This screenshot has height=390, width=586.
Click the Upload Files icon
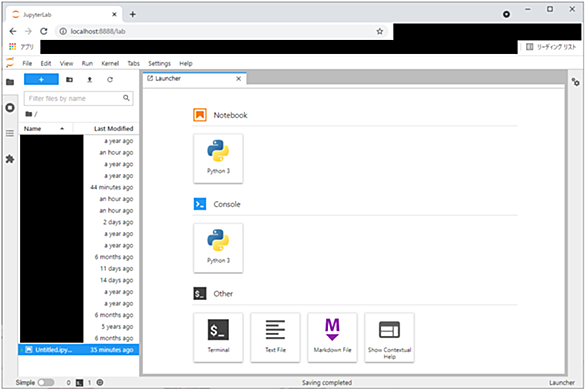(x=90, y=80)
